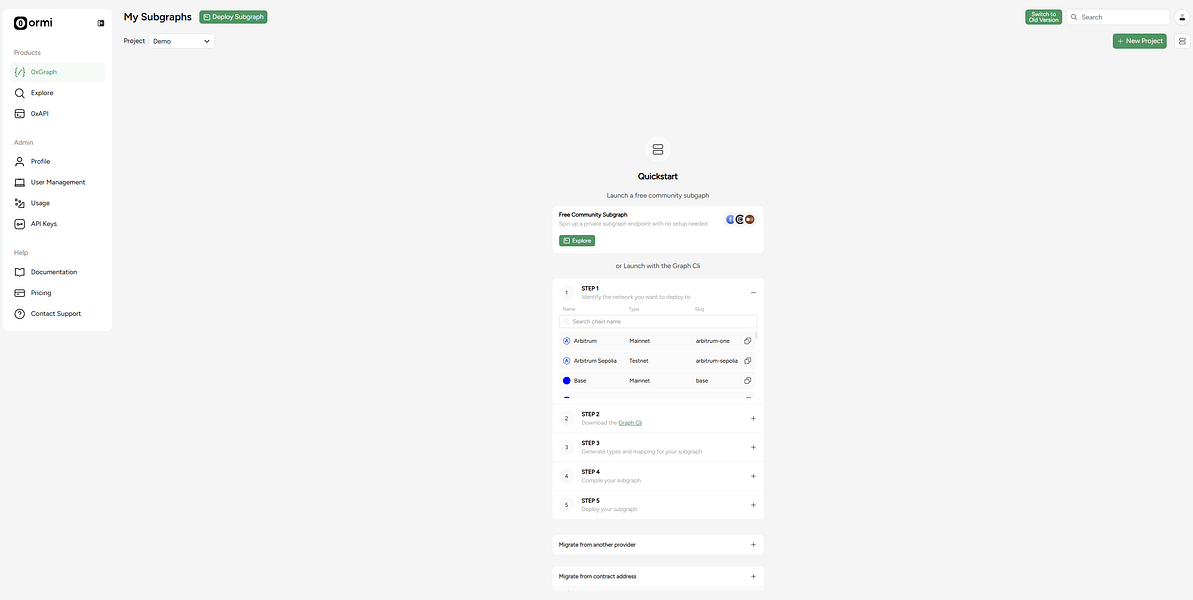This screenshot has height=600, width=1193.
Task: Expand STEP 3 generate types
Action: click(x=753, y=447)
